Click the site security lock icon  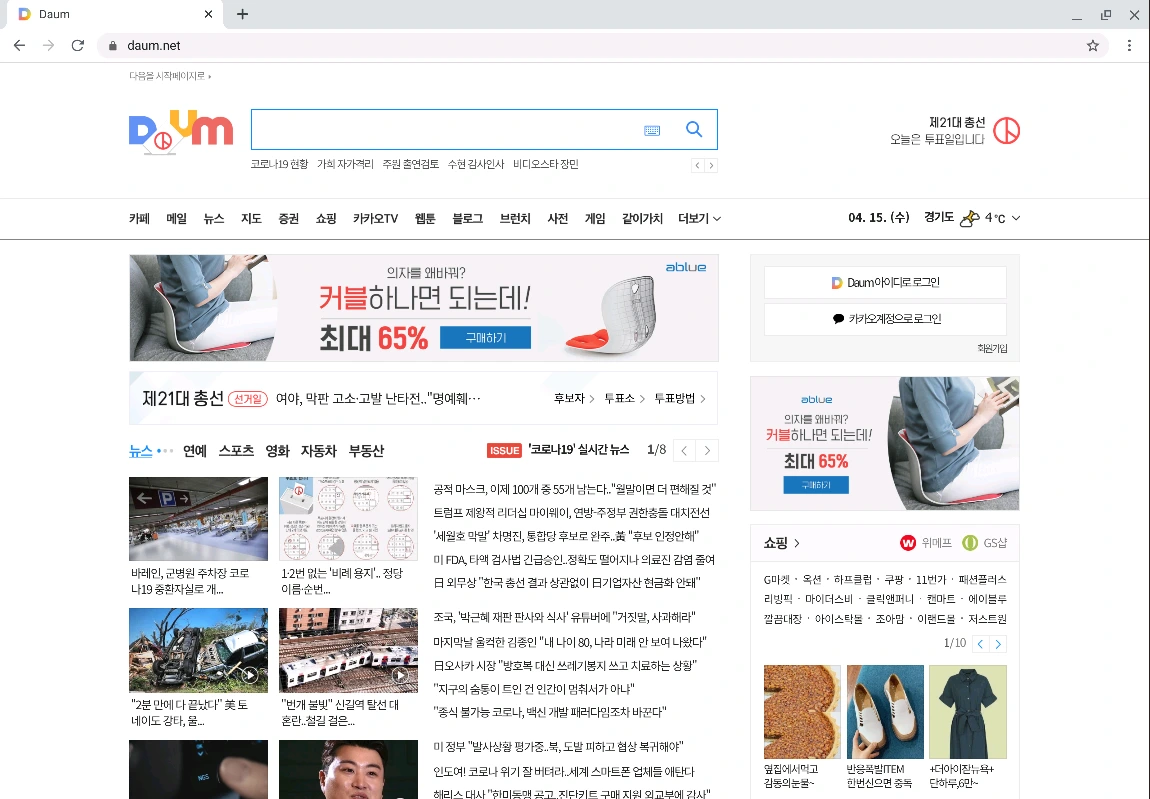[112, 45]
